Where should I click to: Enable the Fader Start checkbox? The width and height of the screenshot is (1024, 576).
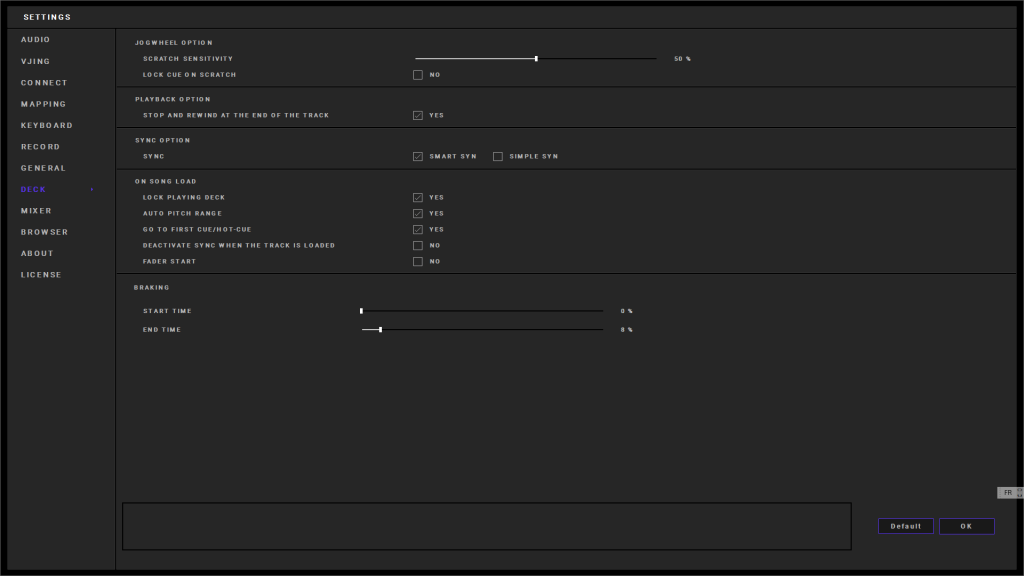click(x=418, y=262)
